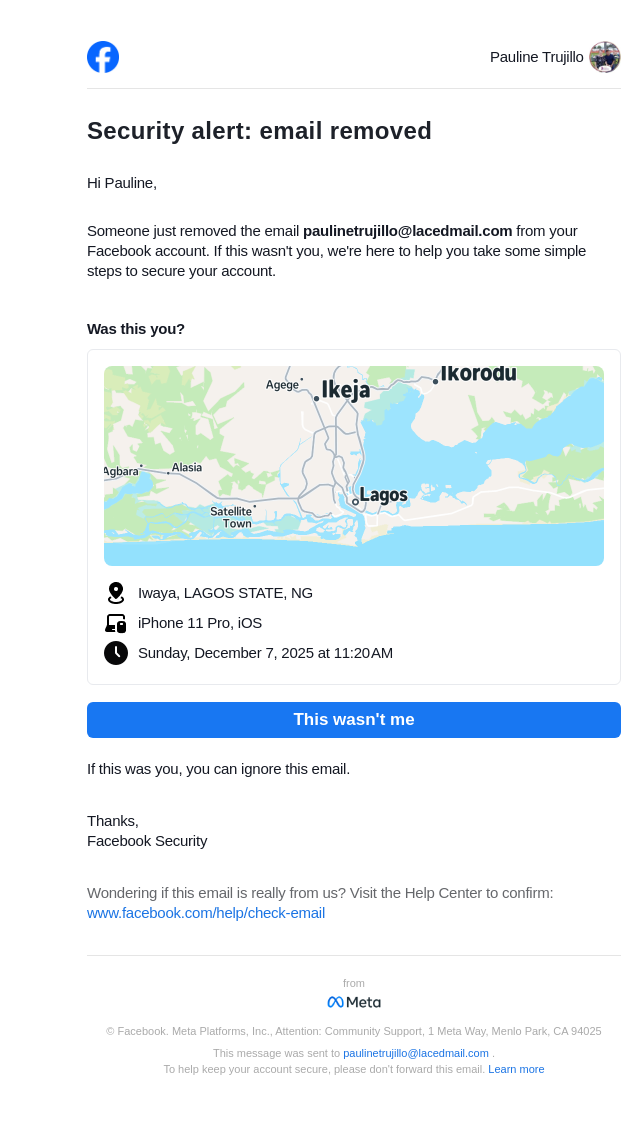This screenshot has height=1125, width=624.
Task: Click the Sunday, December 7 timestamp text
Action: pyautogui.click(x=265, y=653)
